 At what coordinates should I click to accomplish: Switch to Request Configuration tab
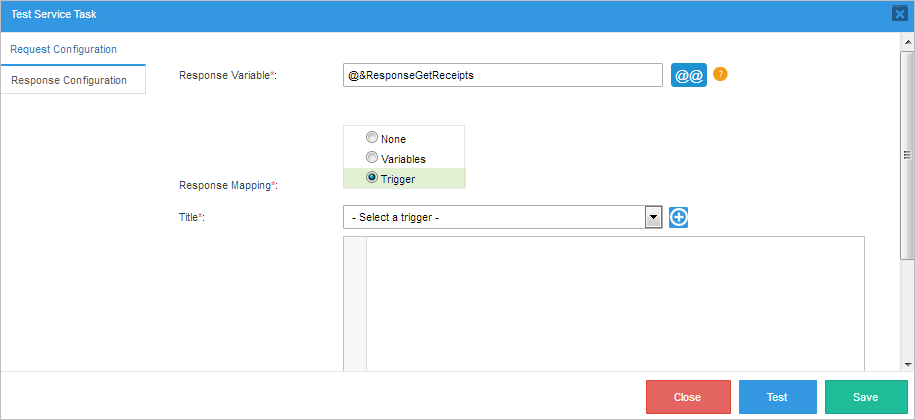(64, 49)
